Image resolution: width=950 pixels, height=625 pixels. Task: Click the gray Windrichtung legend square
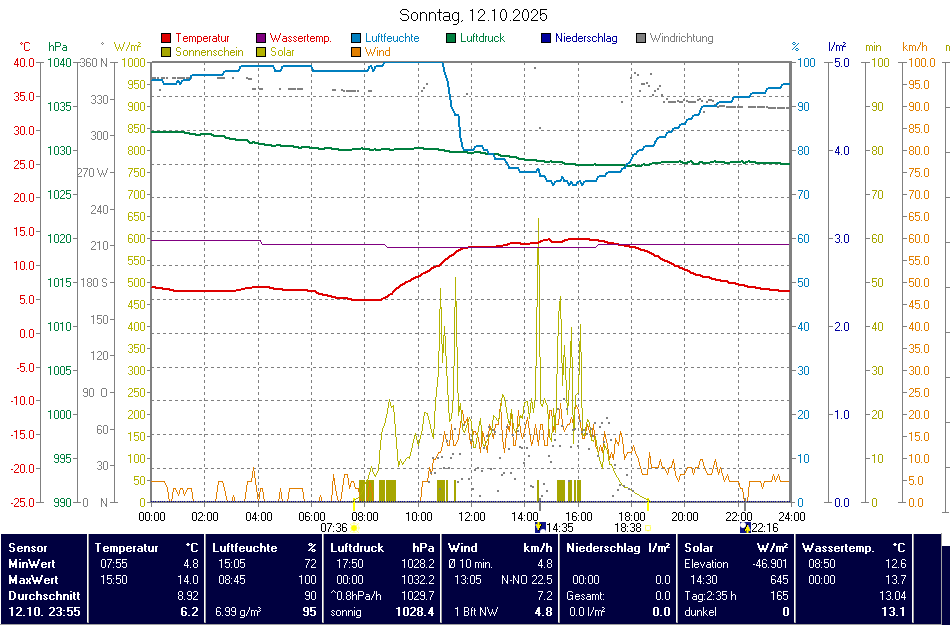(x=641, y=39)
